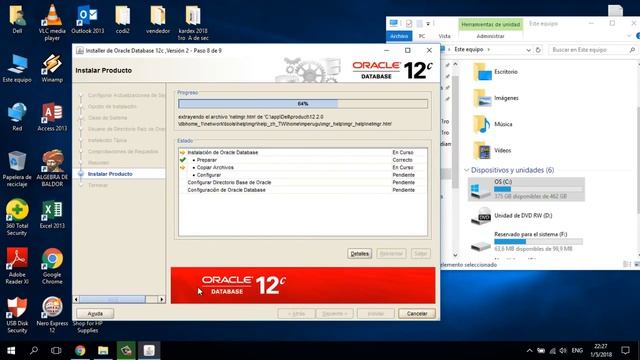The image size is (640, 360).
Task: Open volume control in system tray
Action: click(x=563, y=351)
